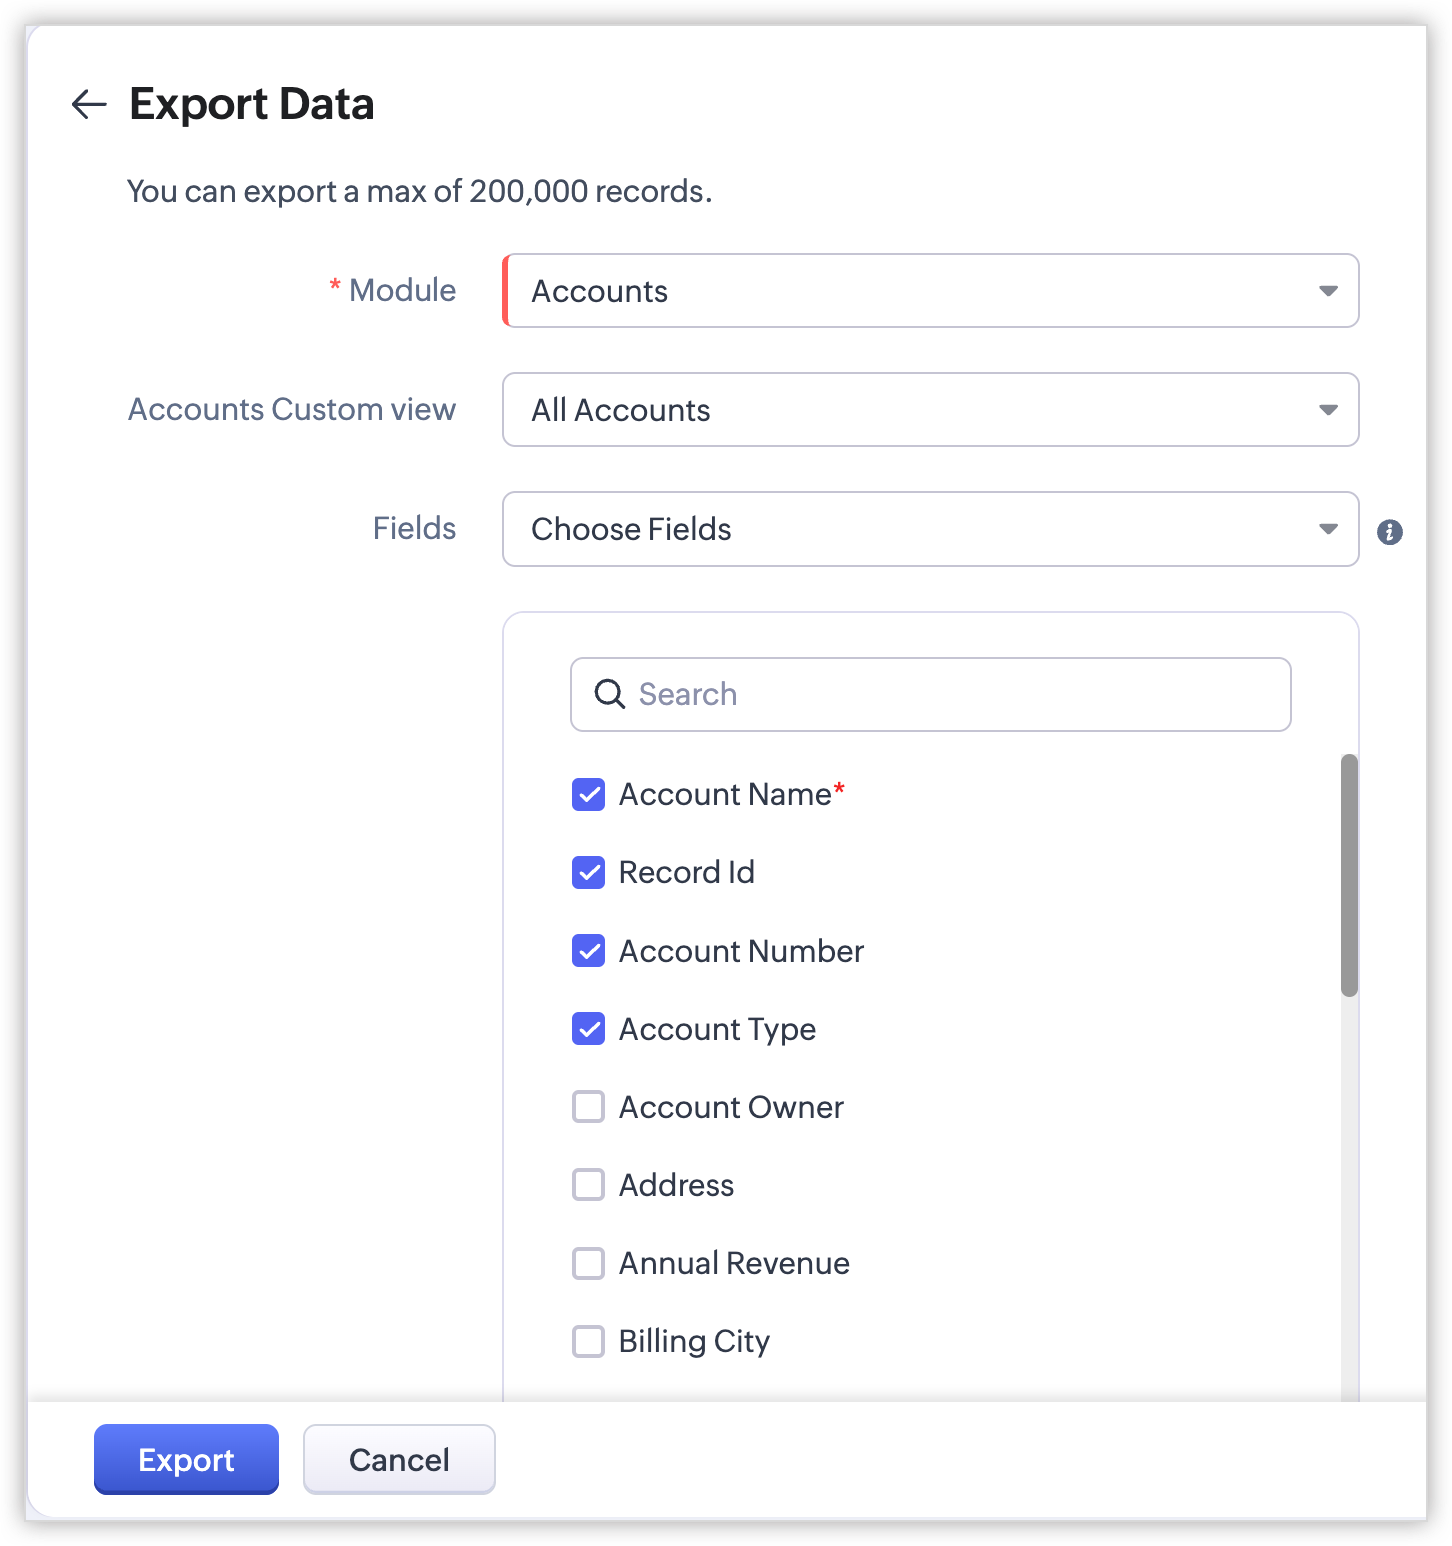Check the Address field checkbox
Screen dimensions: 1452x1546
(x=588, y=1185)
